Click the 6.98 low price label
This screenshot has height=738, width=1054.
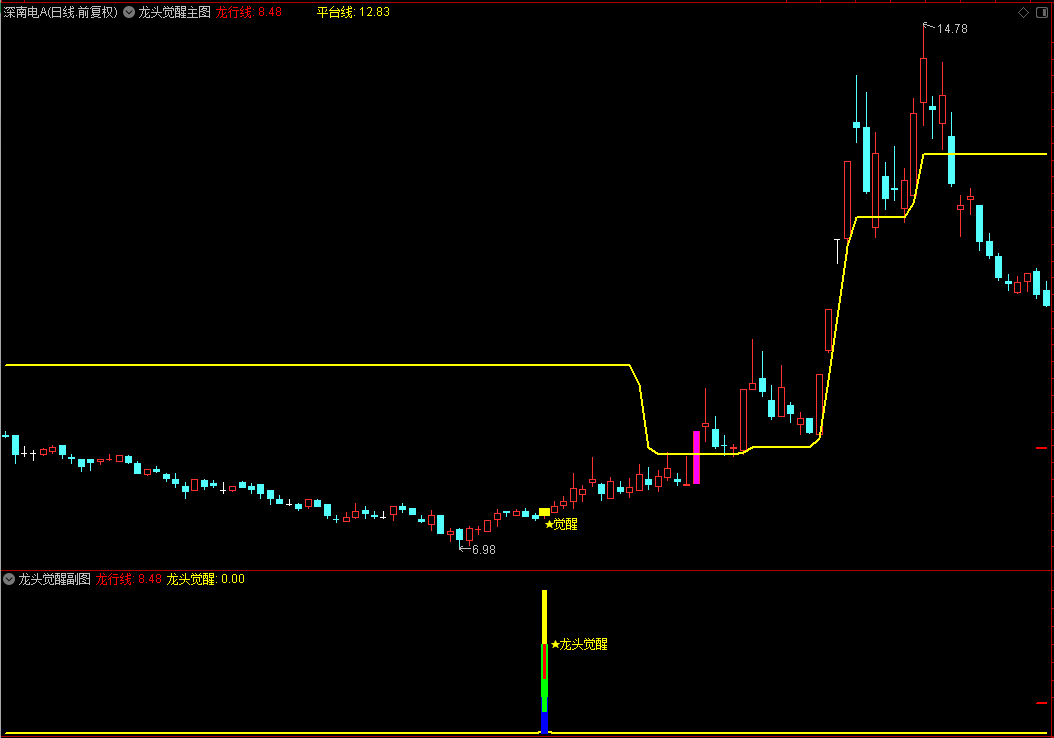click(x=483, y=550)
